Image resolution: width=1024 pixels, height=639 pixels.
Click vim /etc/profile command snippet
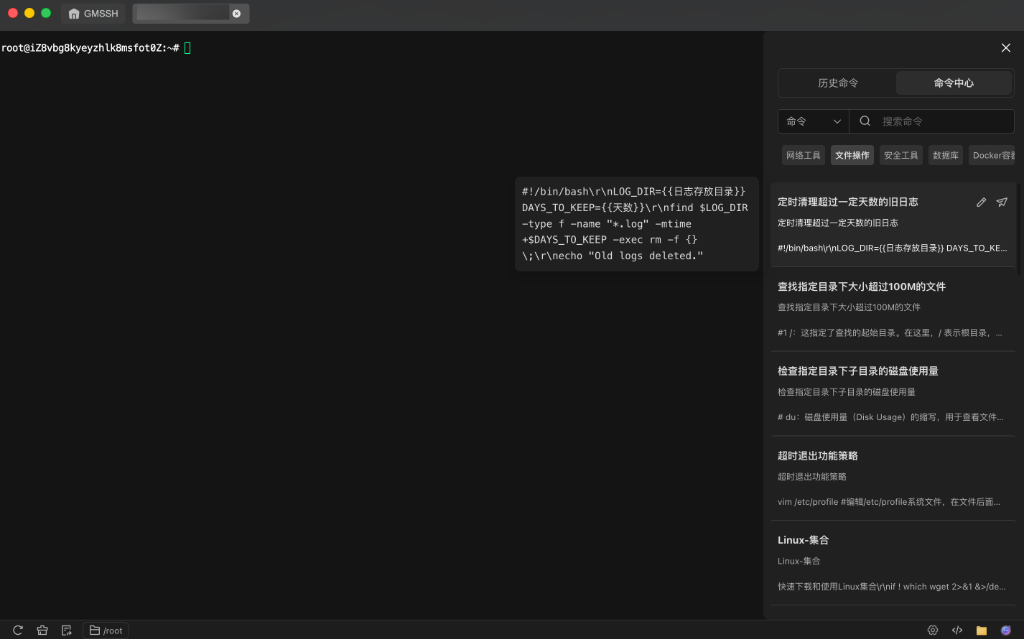tap(888, 502)
